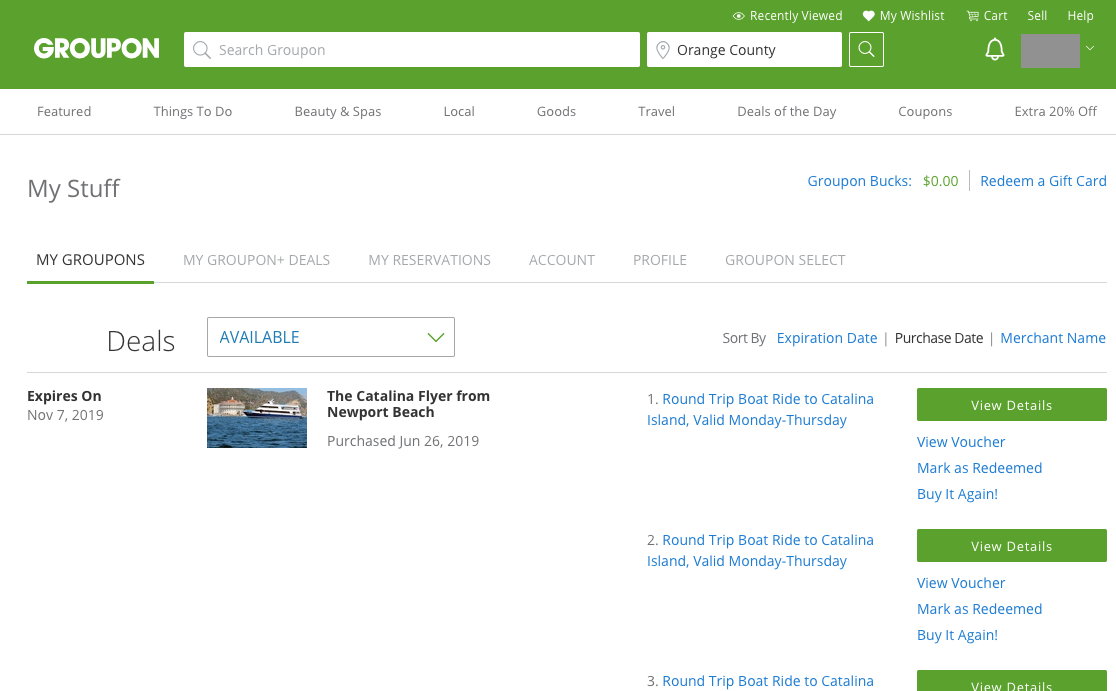
Task: Open Extra 20% Off category
Action: pyautogui.click(x=1056, y=111)
